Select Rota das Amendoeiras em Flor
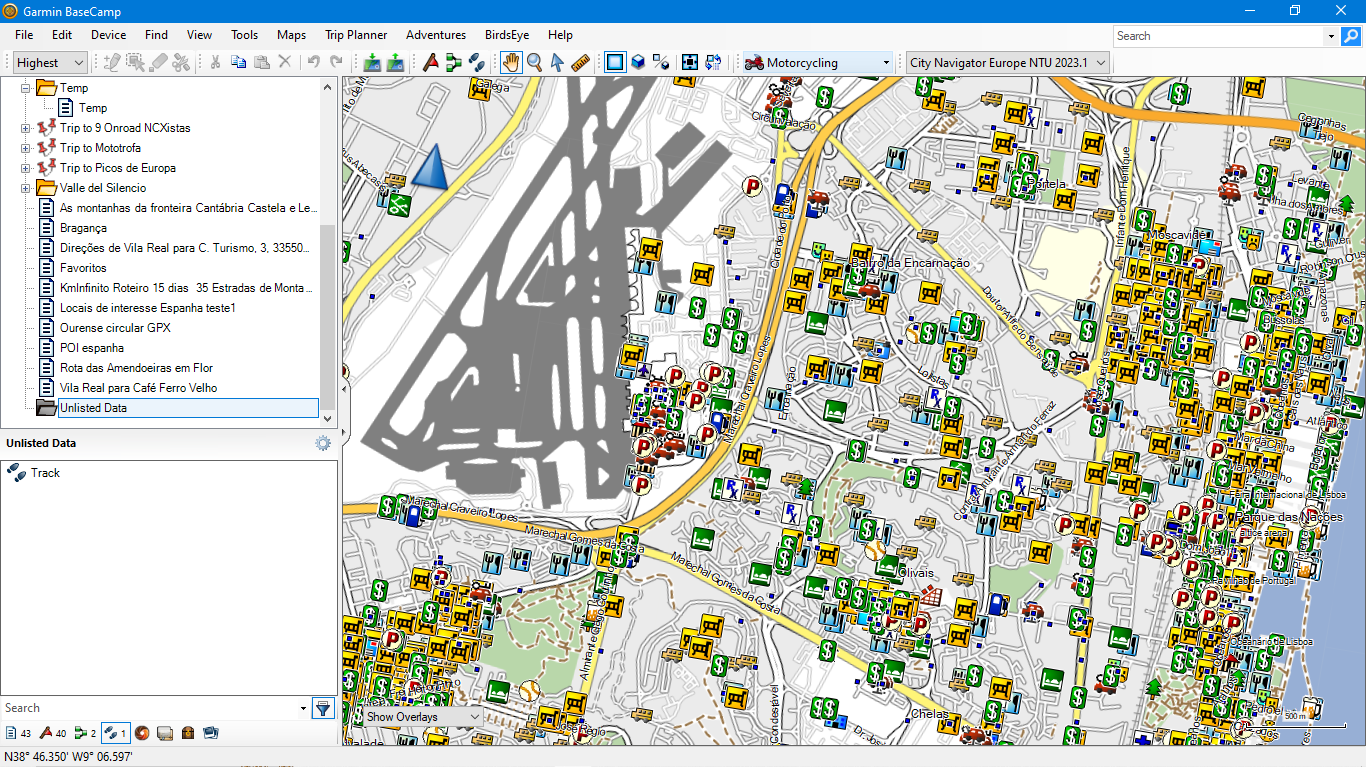1366x767 pixels. coord(136,368)
